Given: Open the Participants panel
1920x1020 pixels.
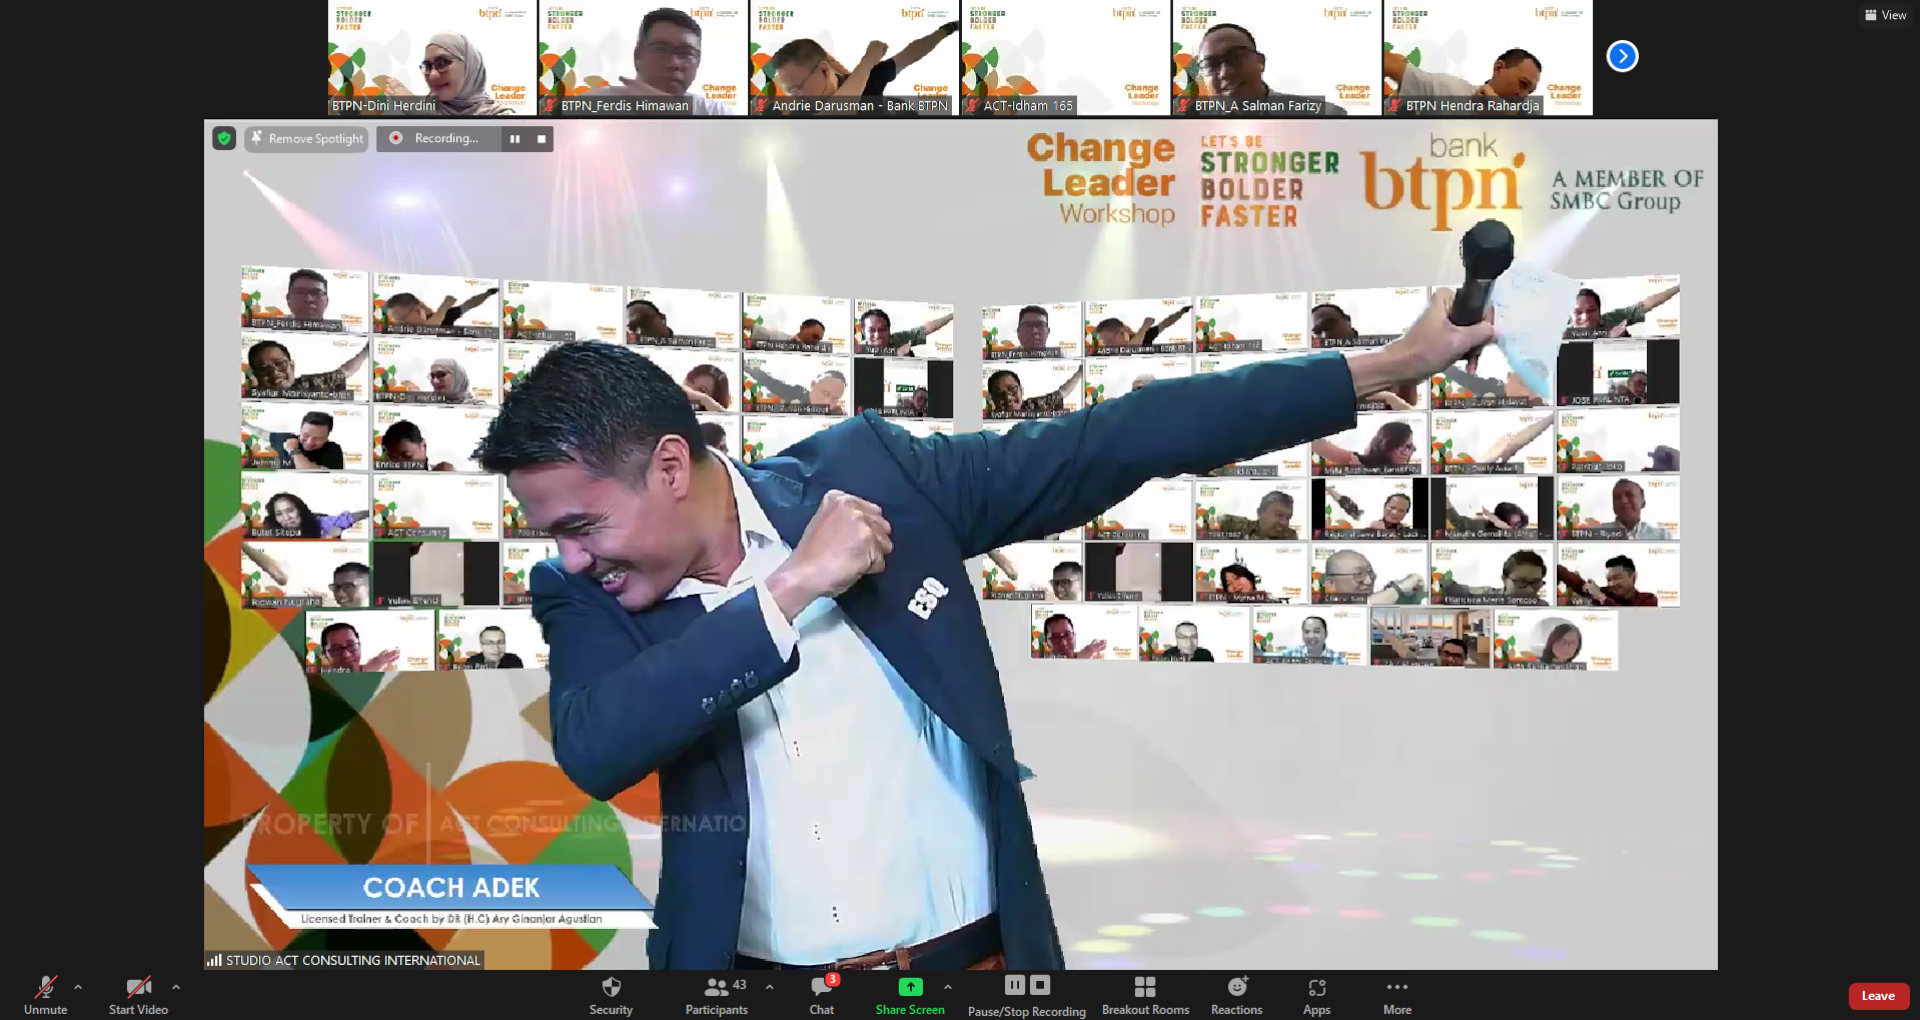Looking at the screenshot, I should click(x=716, y=994).
